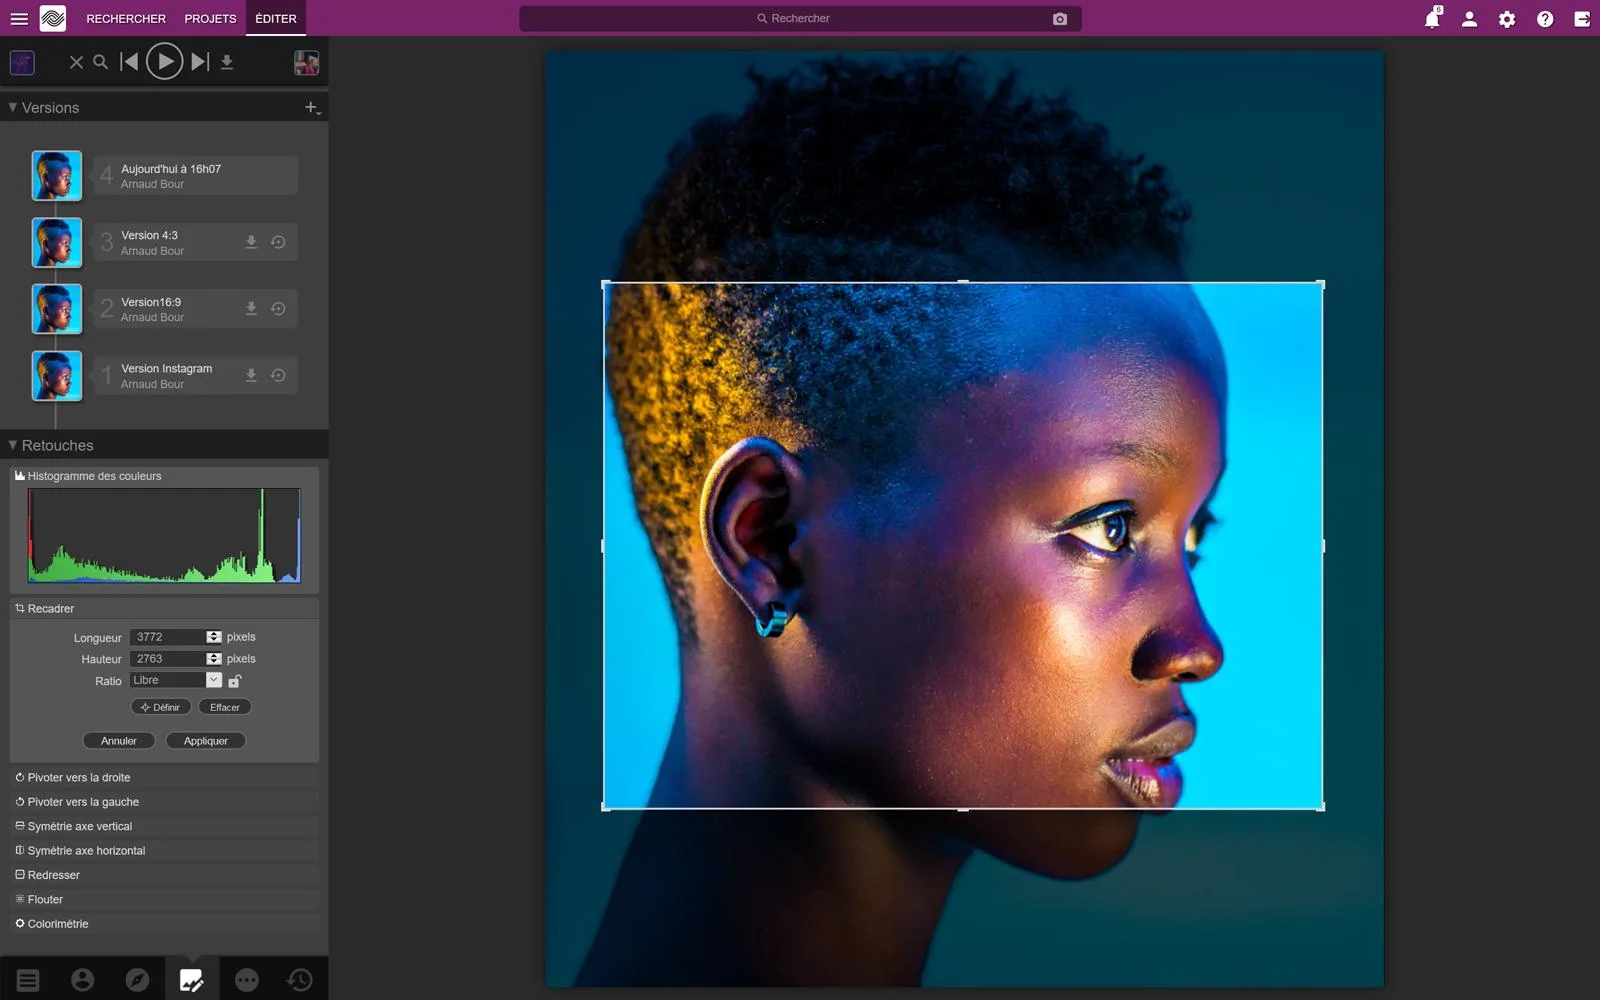Restore the Version 4:3
This screenshot has width=1600, height=1000.
click(278, 242)
